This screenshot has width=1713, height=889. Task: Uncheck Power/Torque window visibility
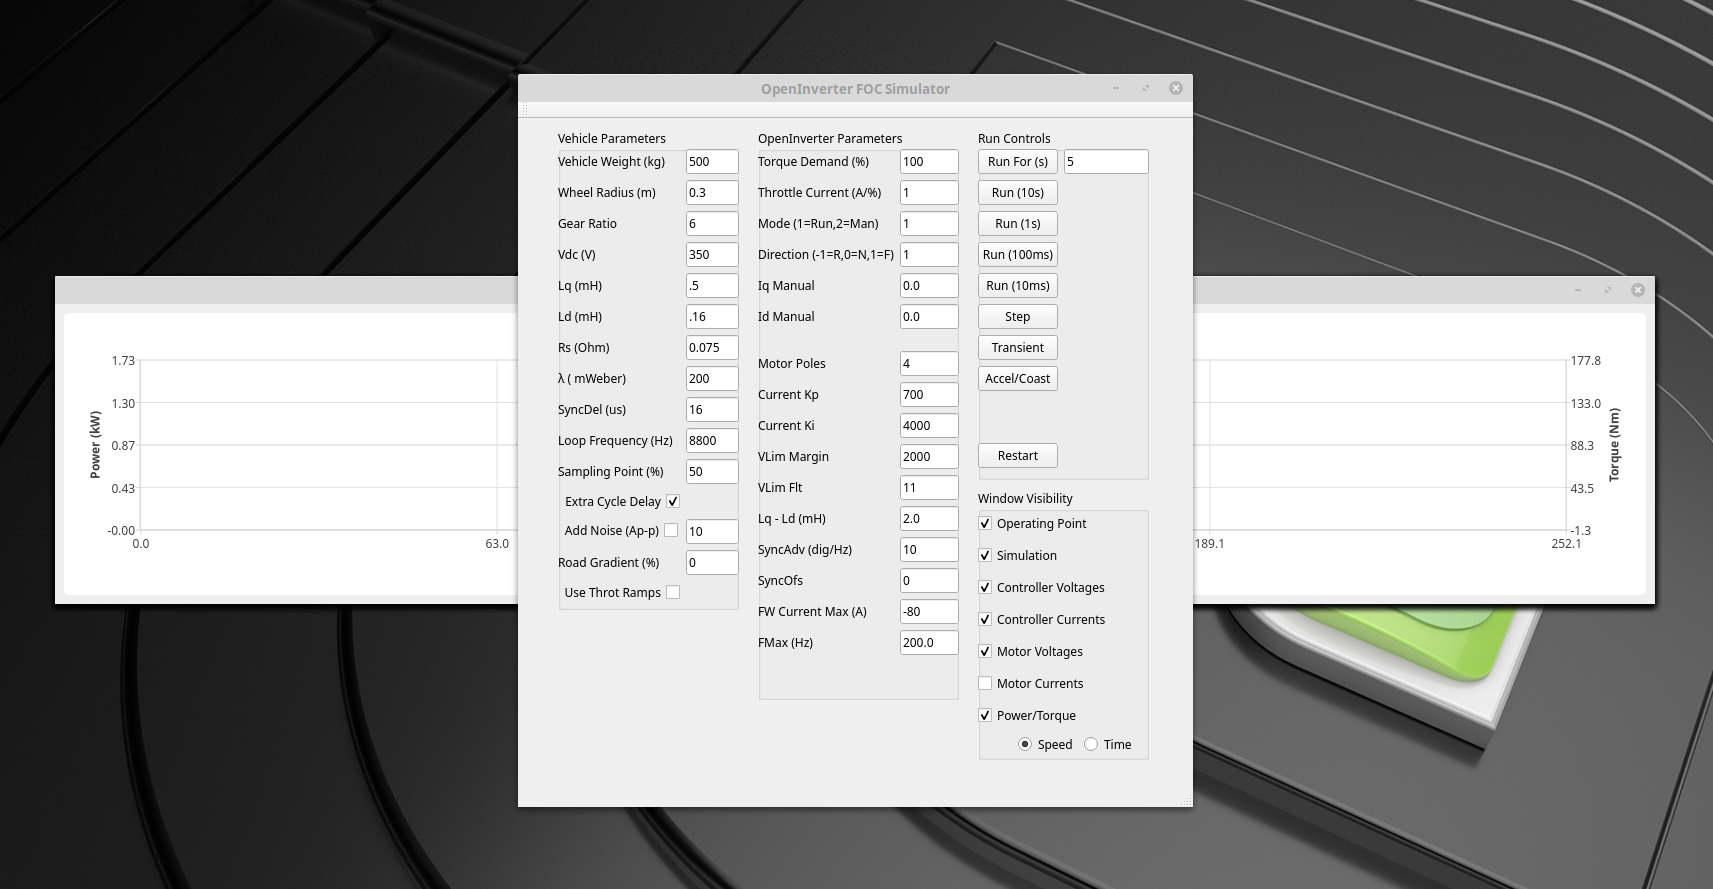coord(985,716)
